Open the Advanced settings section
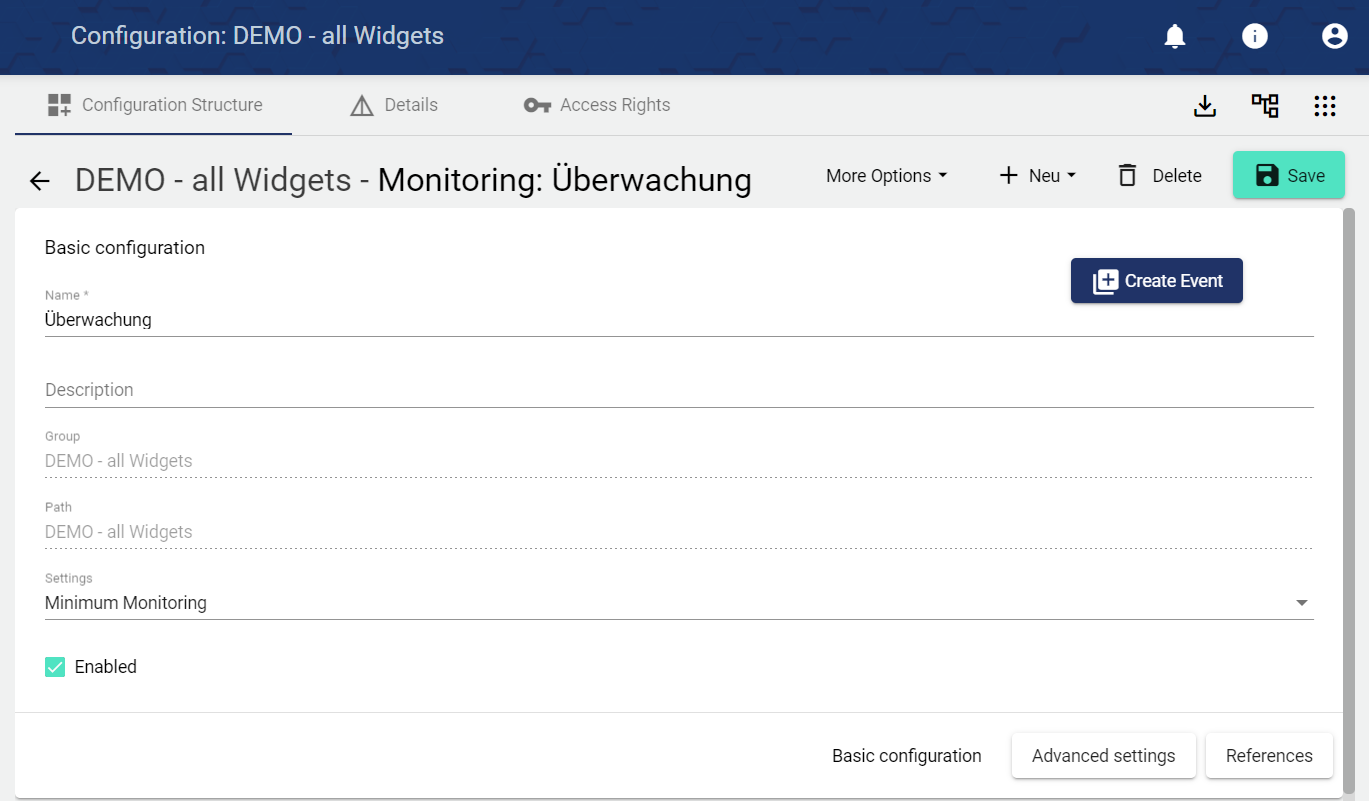The width and height of the screenshot is (1369, 801). (x=1103, y=756)
